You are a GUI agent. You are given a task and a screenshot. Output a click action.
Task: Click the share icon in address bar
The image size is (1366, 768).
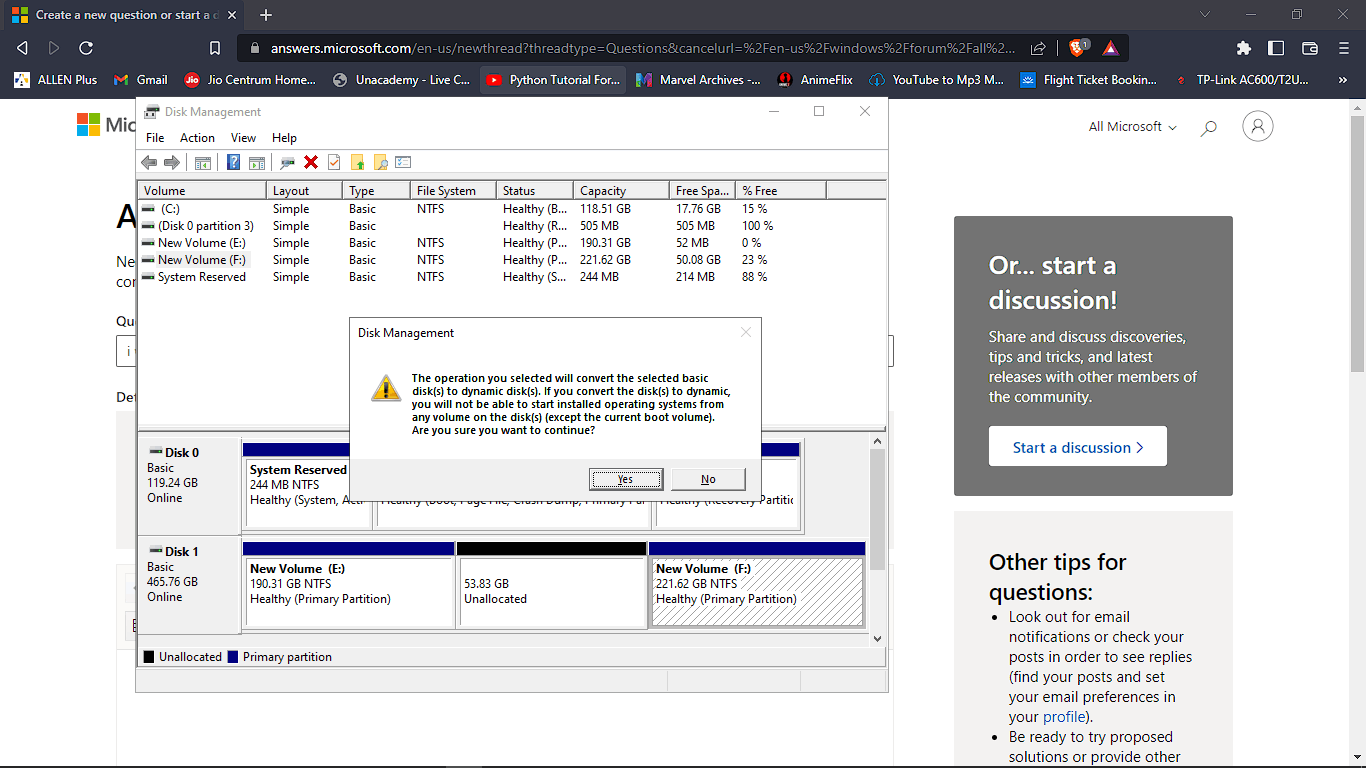pyautogui.click(x=1038, y=48)
